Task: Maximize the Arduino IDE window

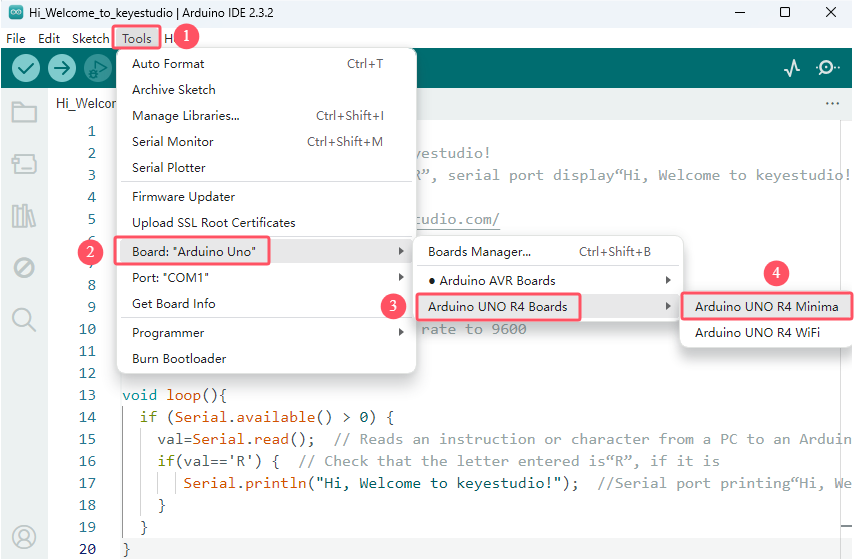Action: click(785, 12)
